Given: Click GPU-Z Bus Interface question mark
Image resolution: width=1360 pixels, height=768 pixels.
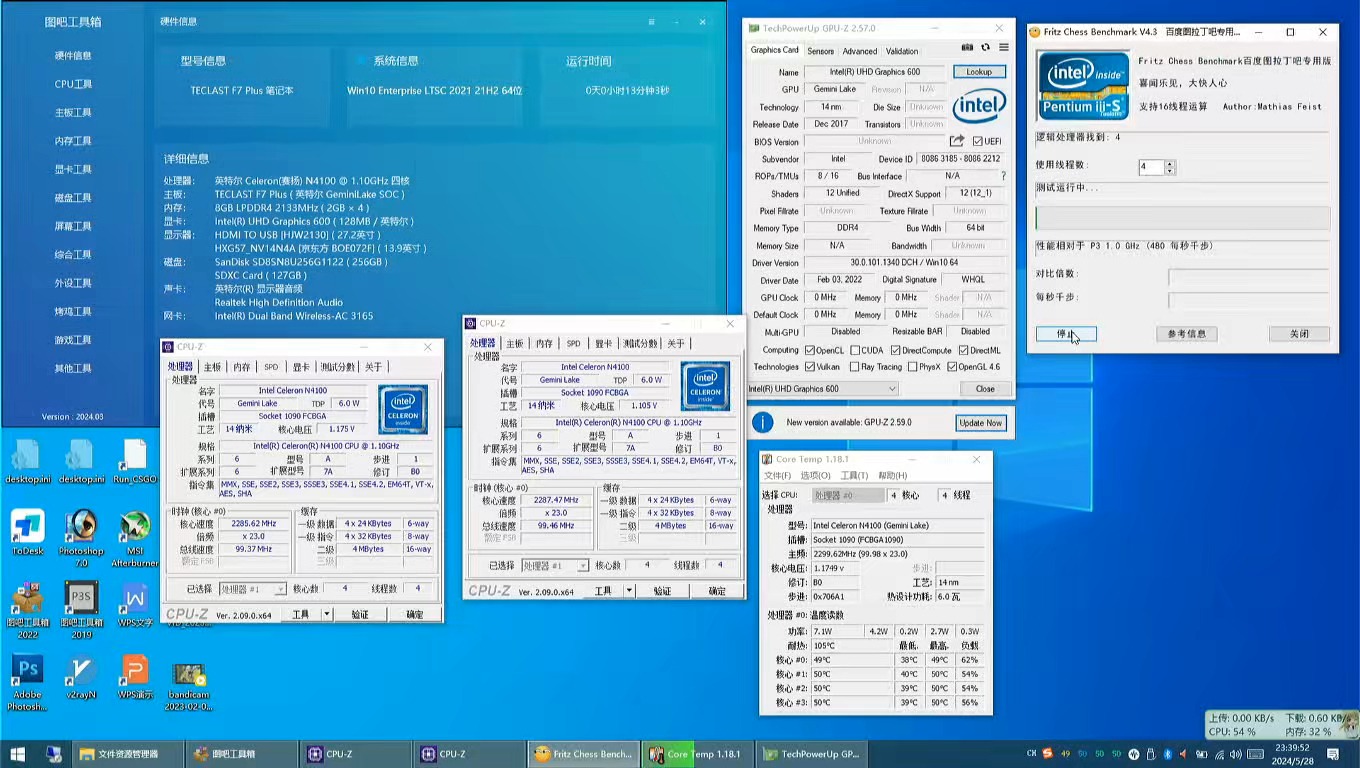Looking at the screenshot, I should tap(1003, 176).
